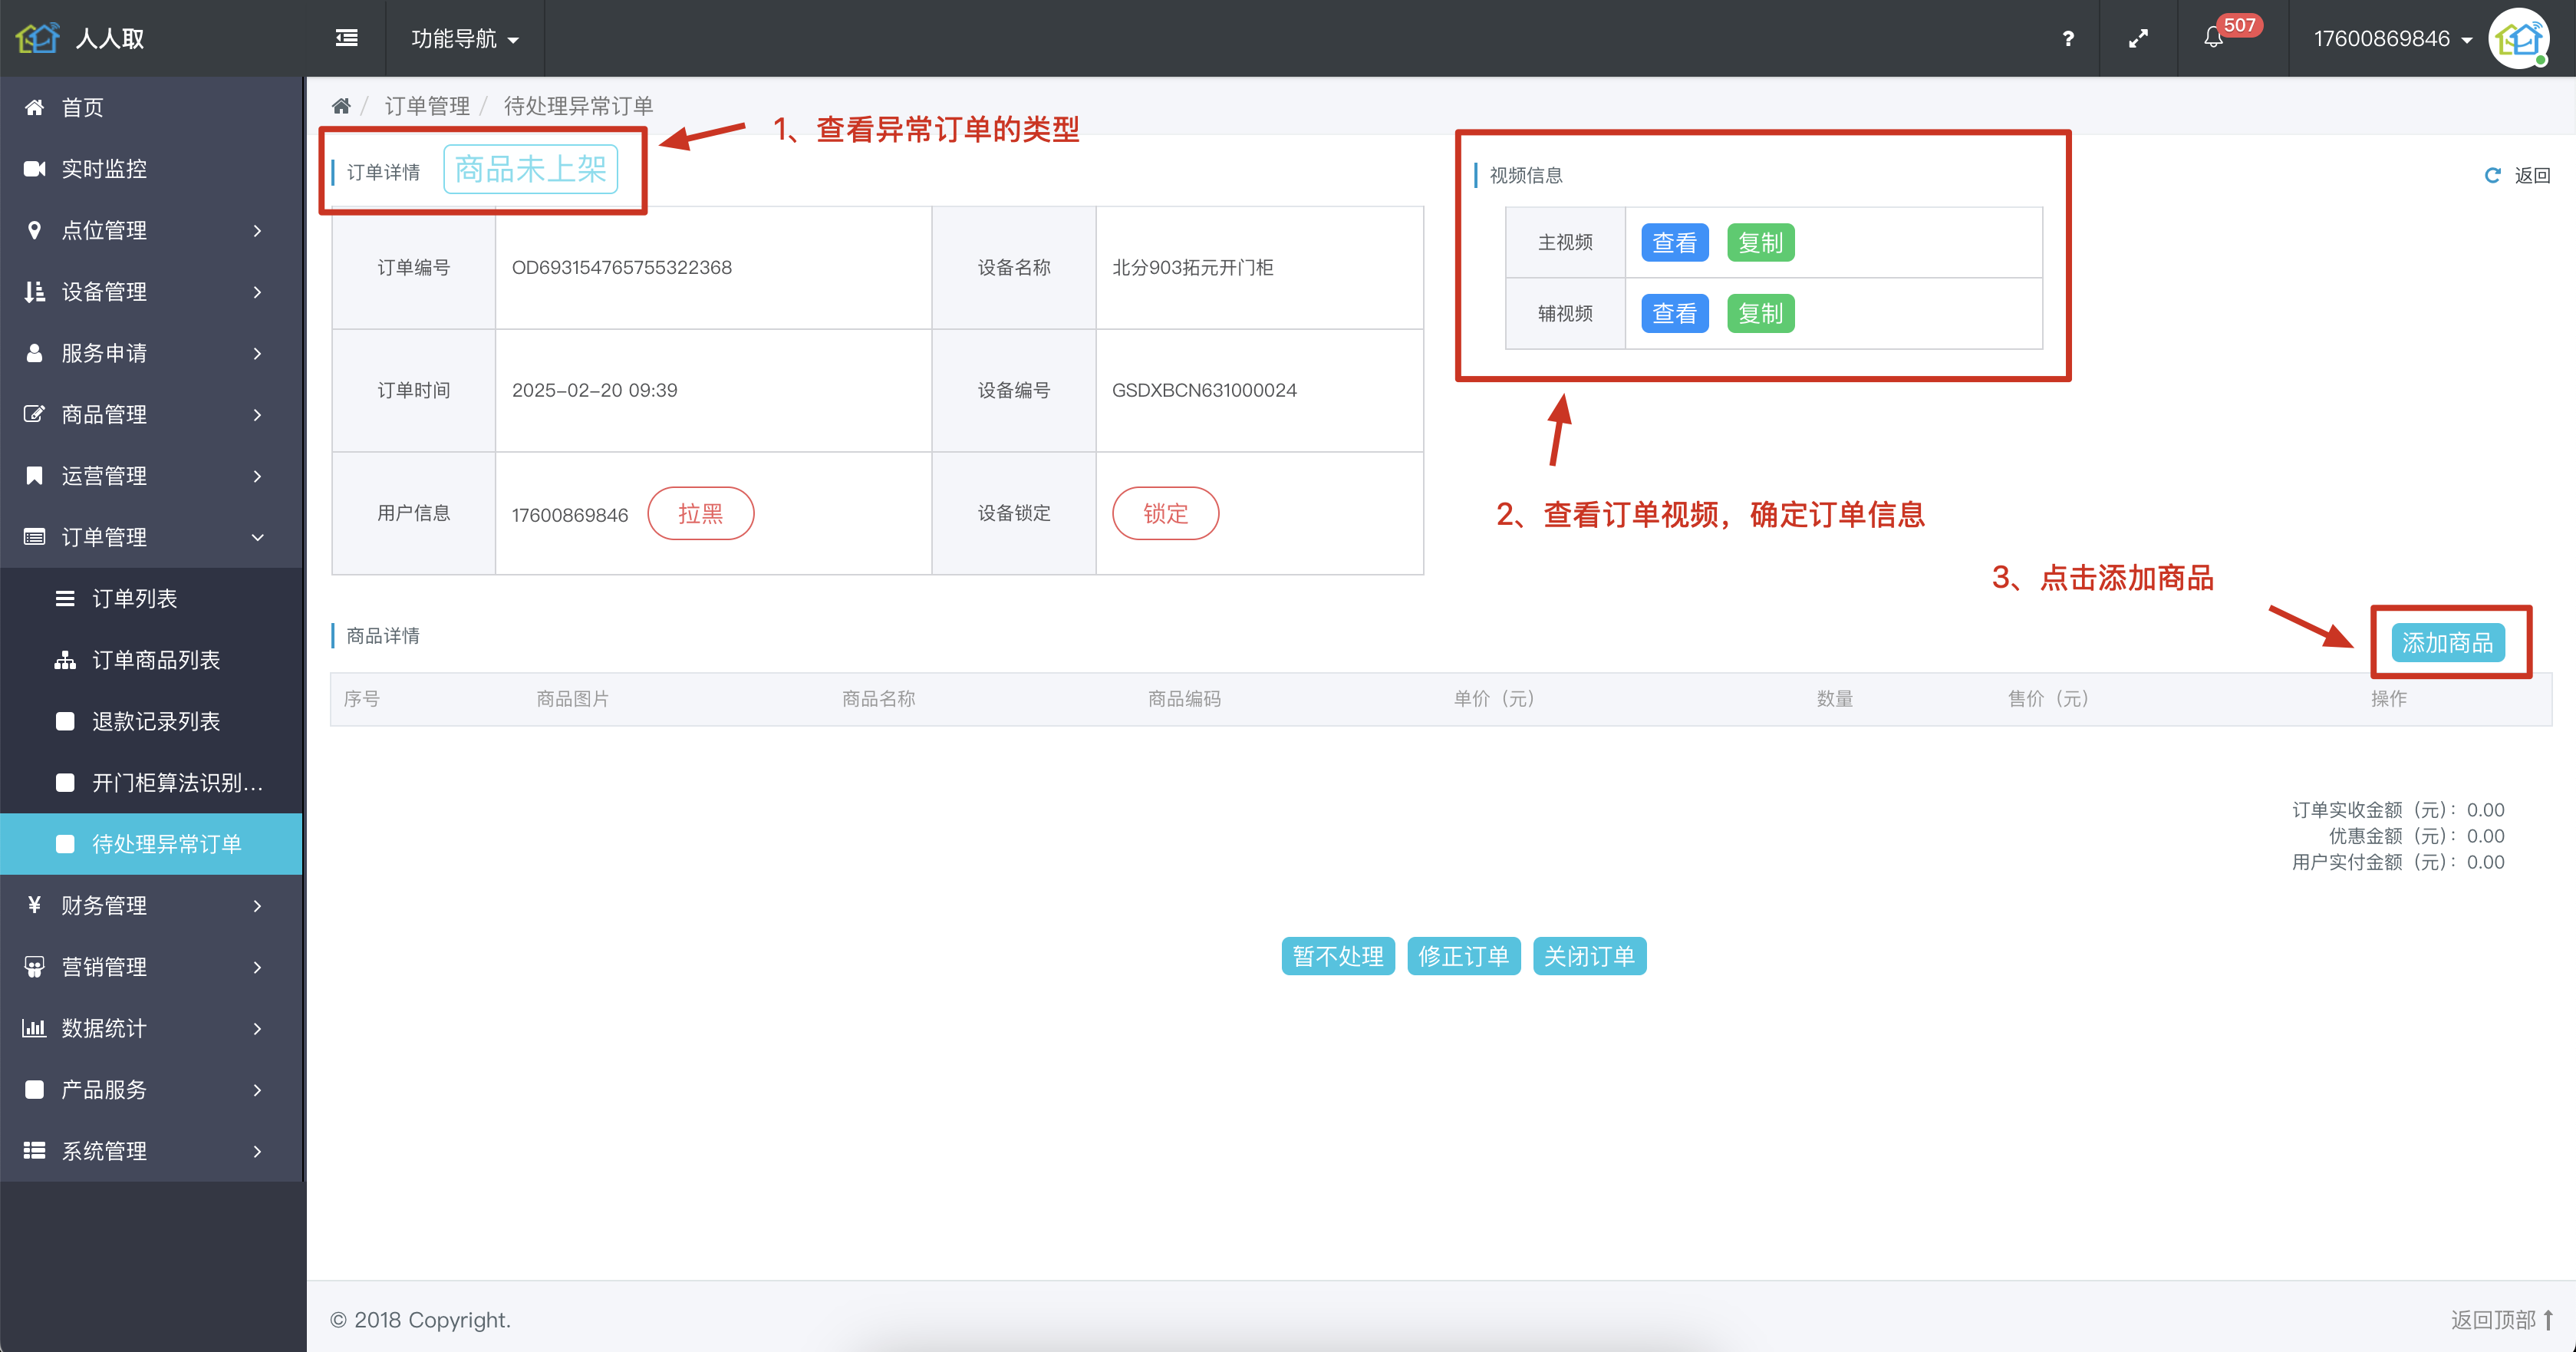Click the 系统管理 list icon
This screenshot has width=2576, height=1352.
point(34,1151)
